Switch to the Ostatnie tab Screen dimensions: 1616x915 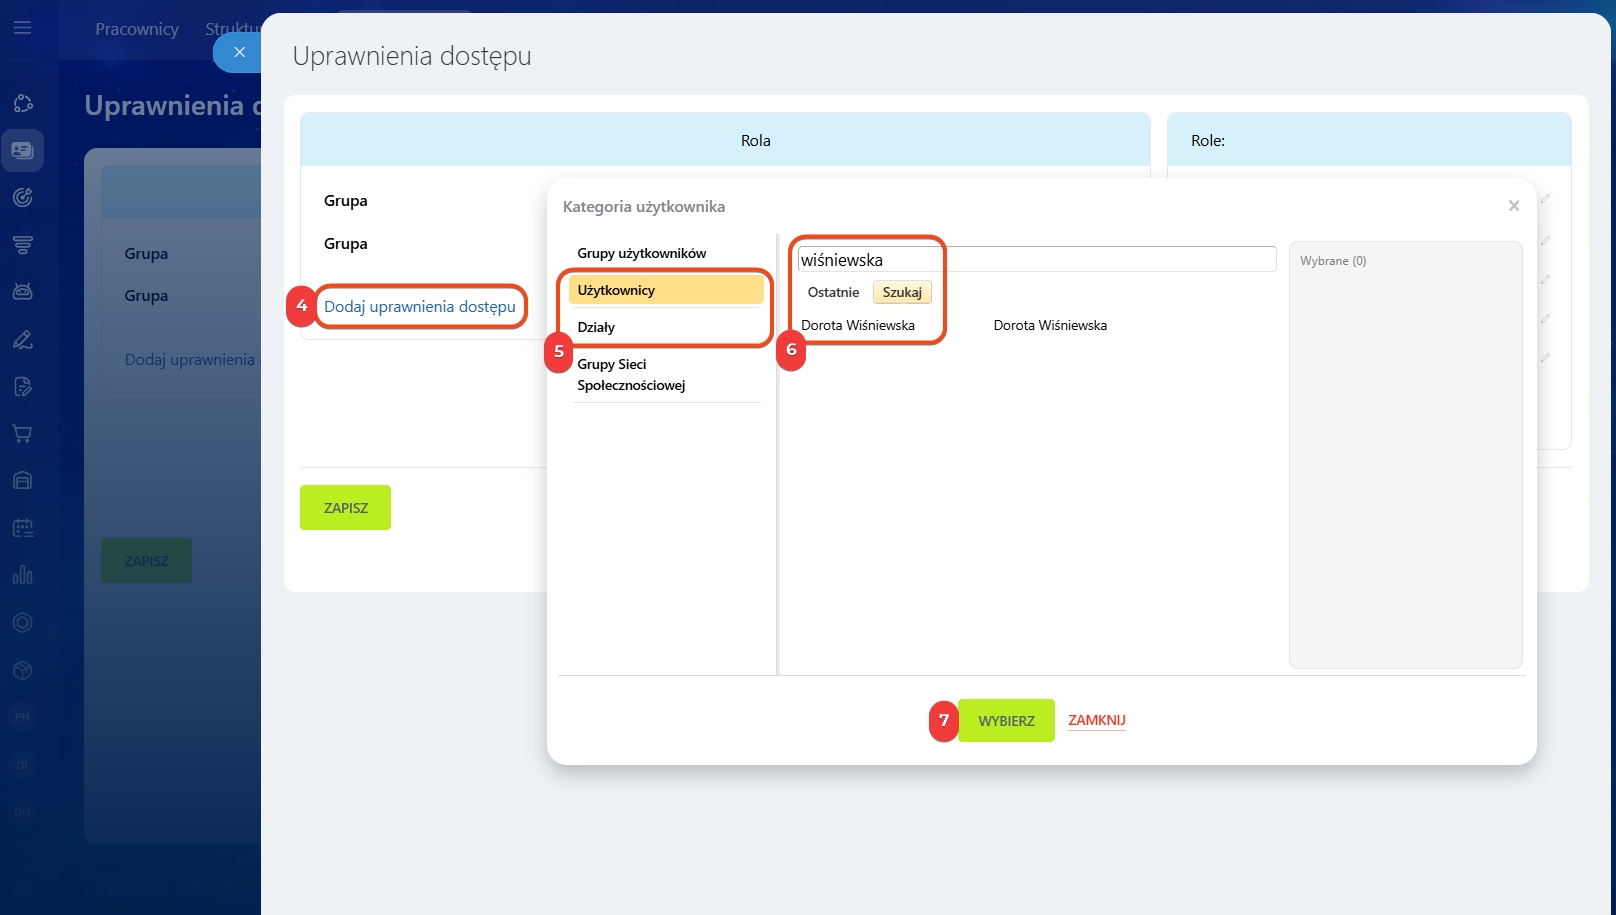point(833,292)
